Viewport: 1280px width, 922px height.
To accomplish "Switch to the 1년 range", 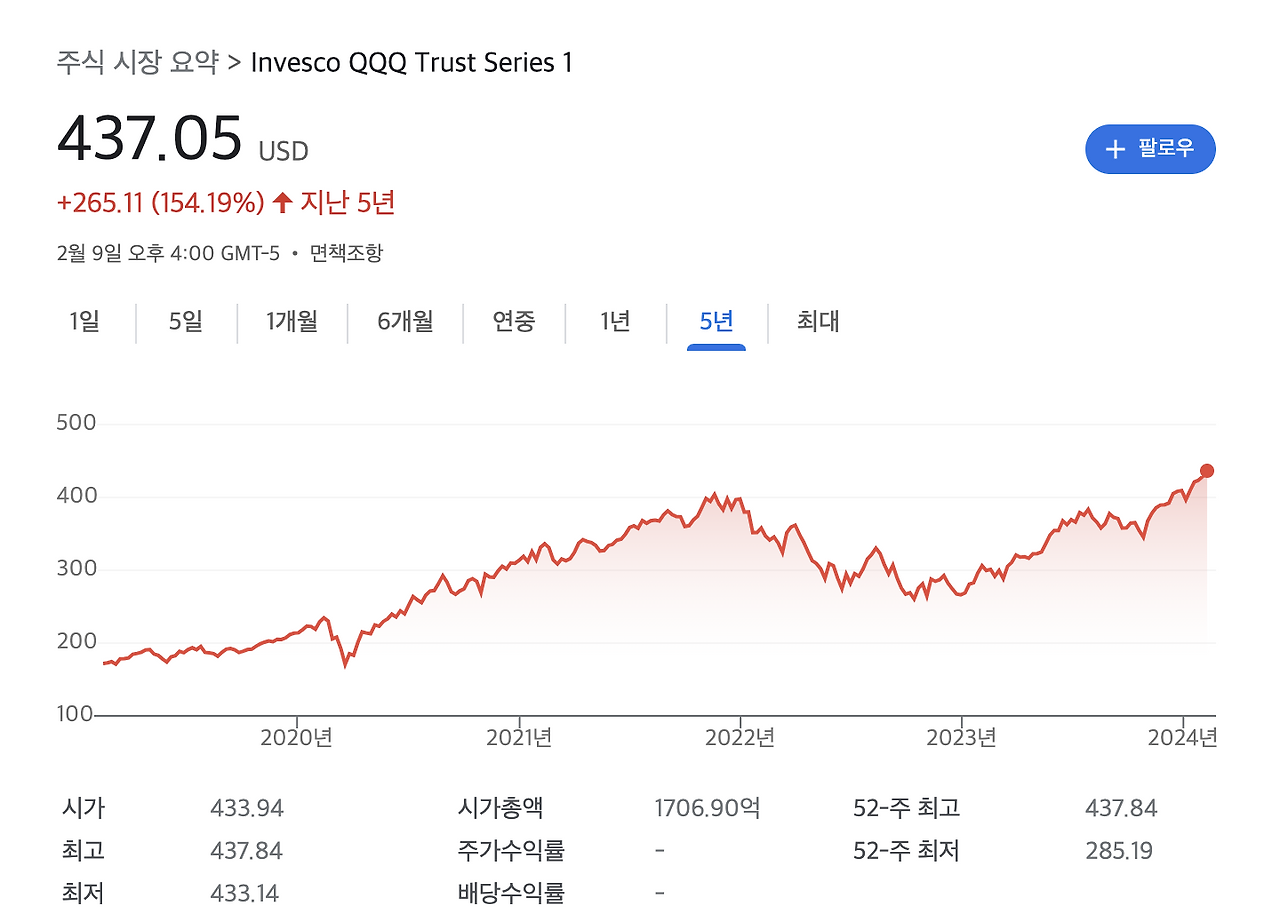I will click(614, 322).
